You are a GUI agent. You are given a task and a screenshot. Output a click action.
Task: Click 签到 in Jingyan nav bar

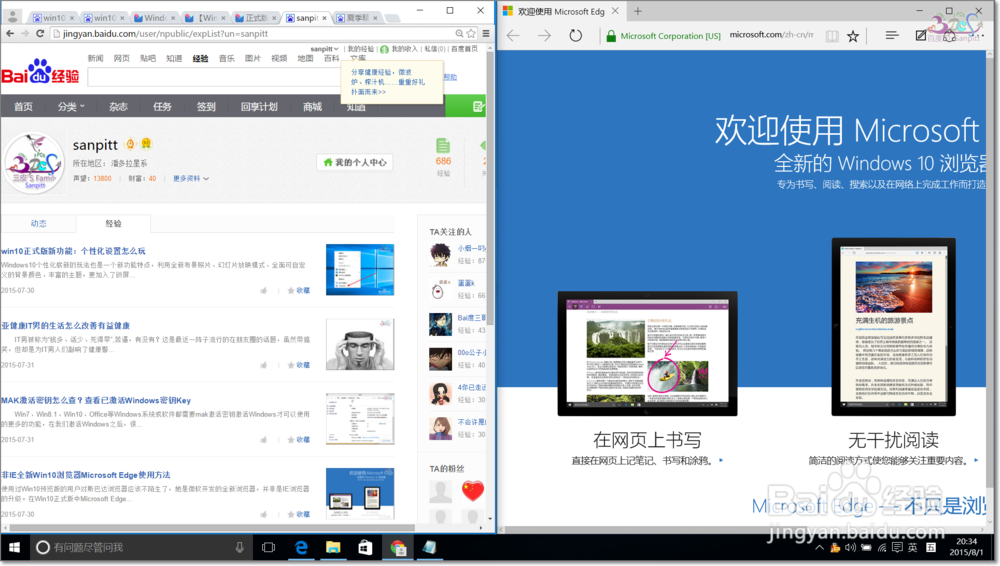[206, 107]
